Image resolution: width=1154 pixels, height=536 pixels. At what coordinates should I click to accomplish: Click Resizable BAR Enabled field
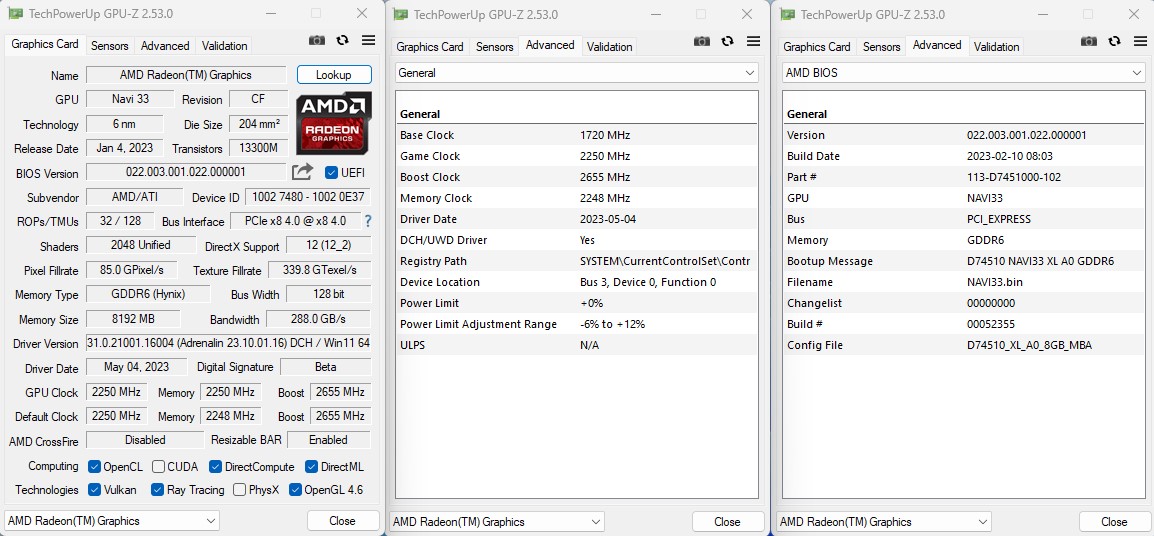pyautogui.click(x=328, y=440)
